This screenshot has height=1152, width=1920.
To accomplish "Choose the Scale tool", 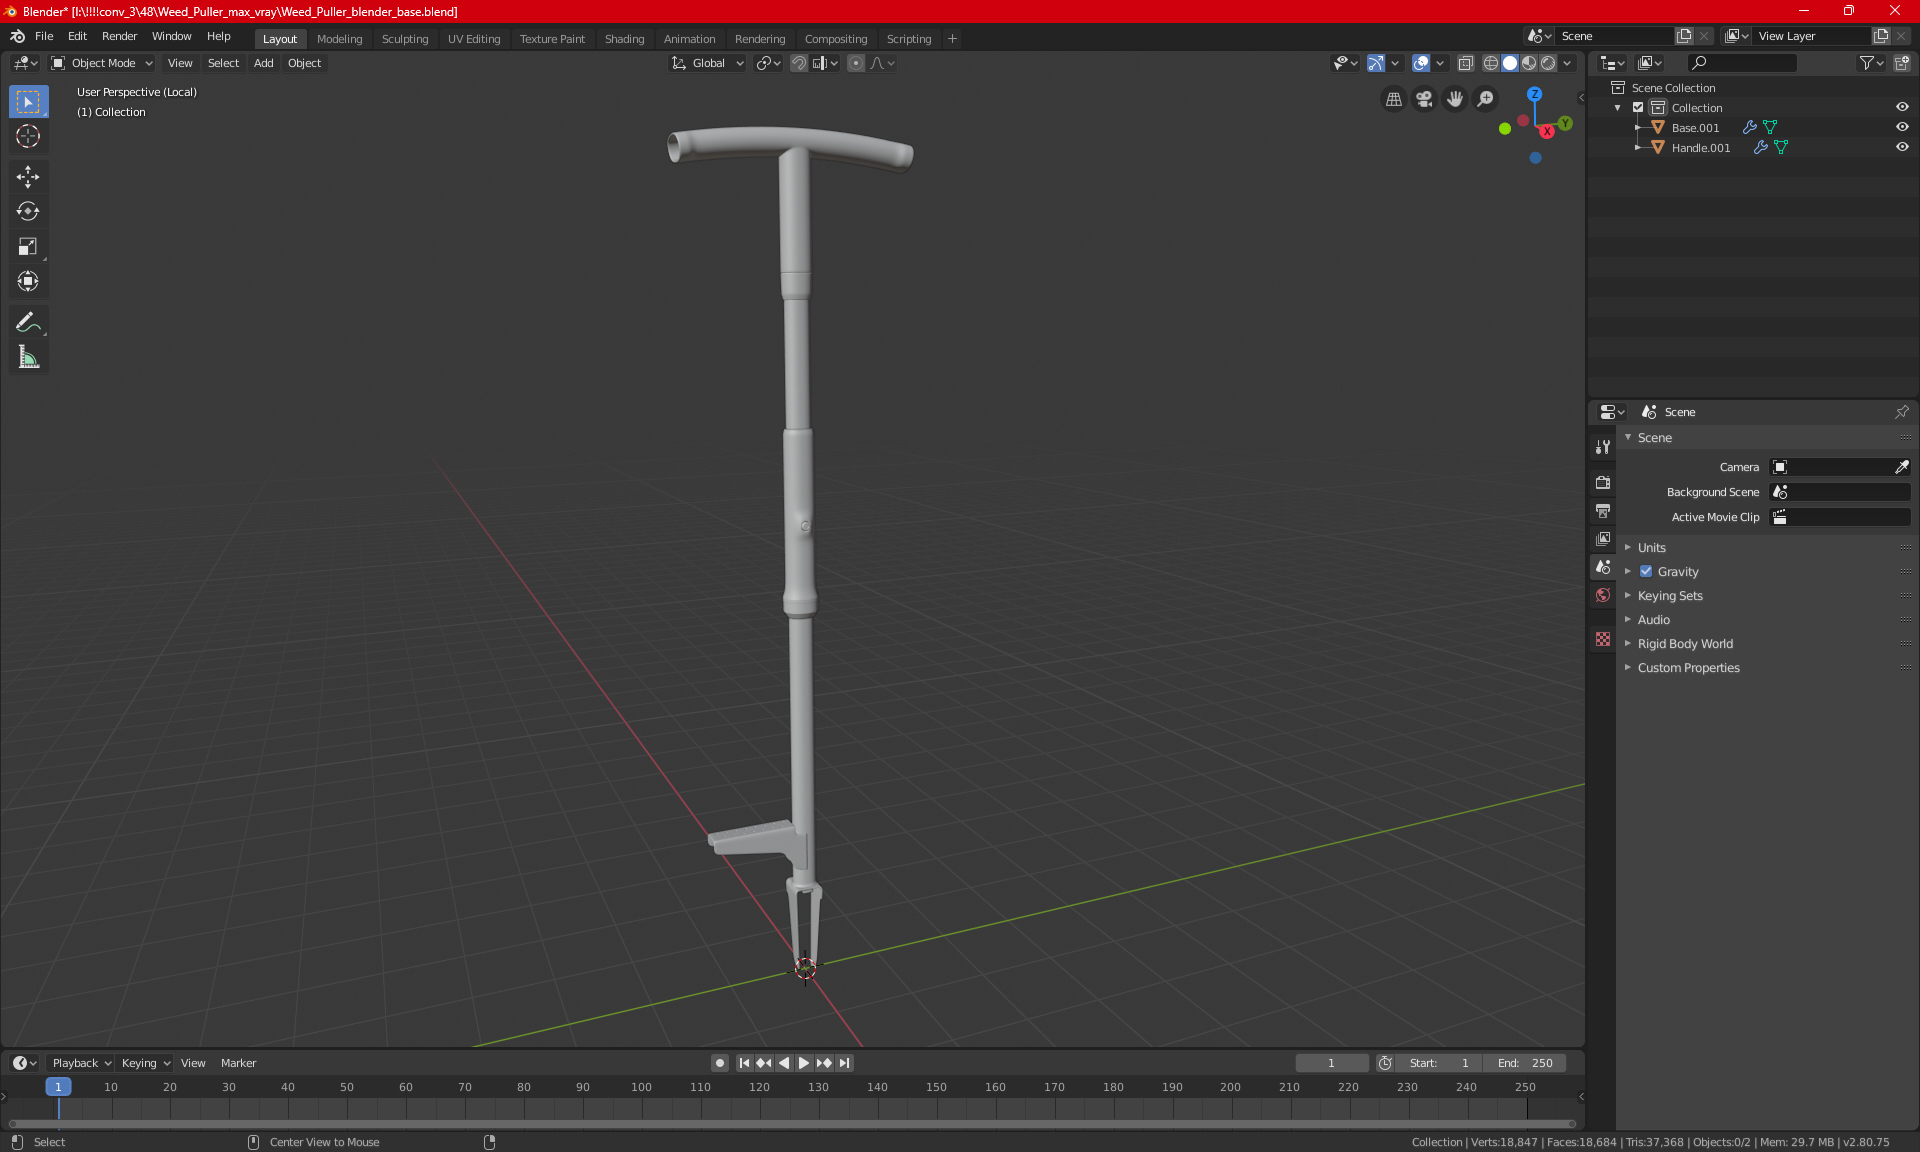I will [28, 246].
